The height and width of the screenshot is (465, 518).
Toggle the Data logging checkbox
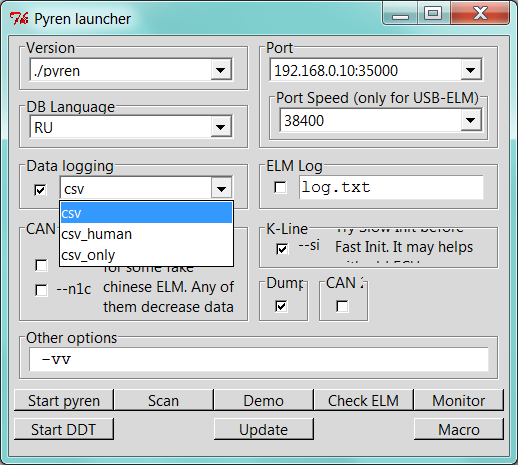(x=40, y=190)
